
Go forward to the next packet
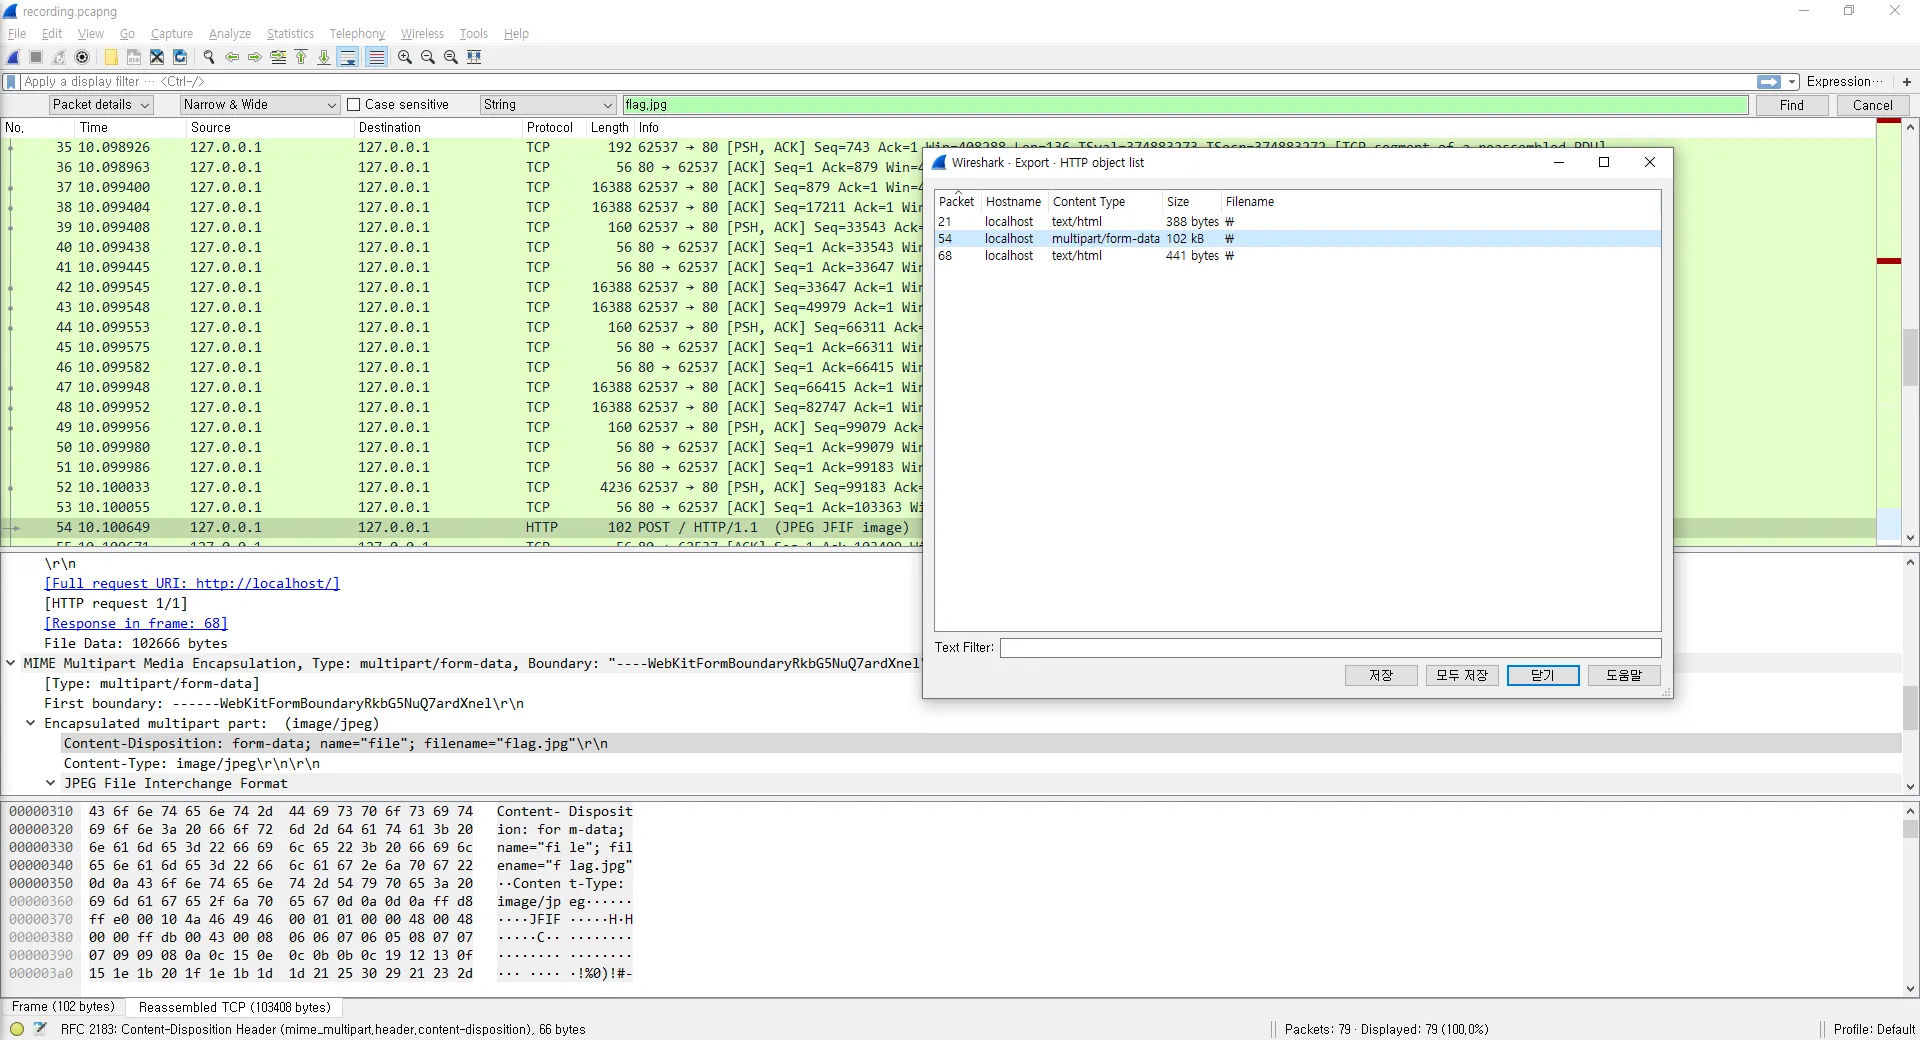[255, 57]
